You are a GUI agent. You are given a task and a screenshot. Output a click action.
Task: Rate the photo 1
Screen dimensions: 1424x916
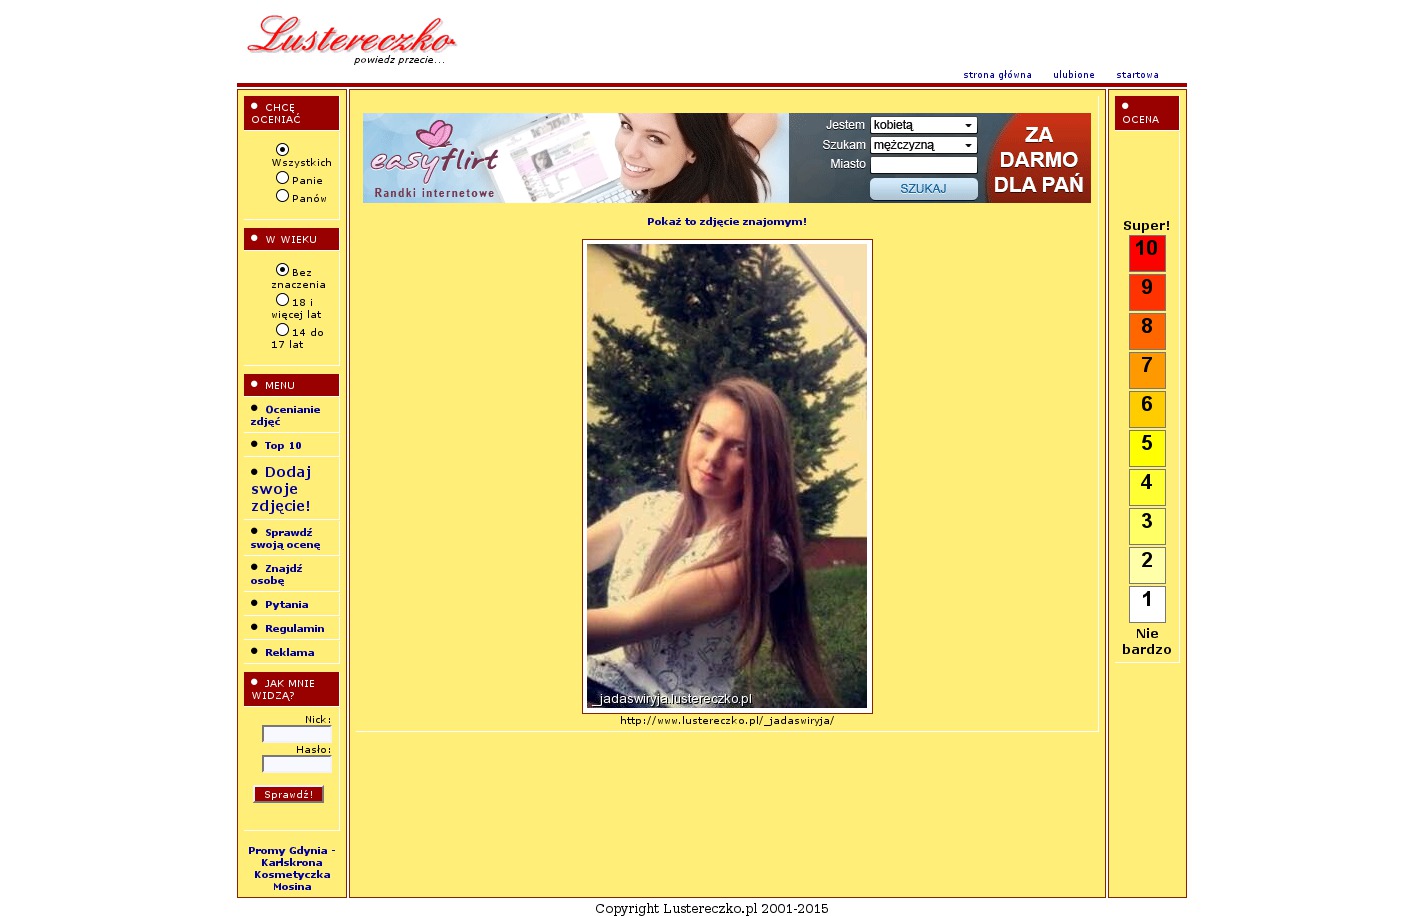point(1147,604)
